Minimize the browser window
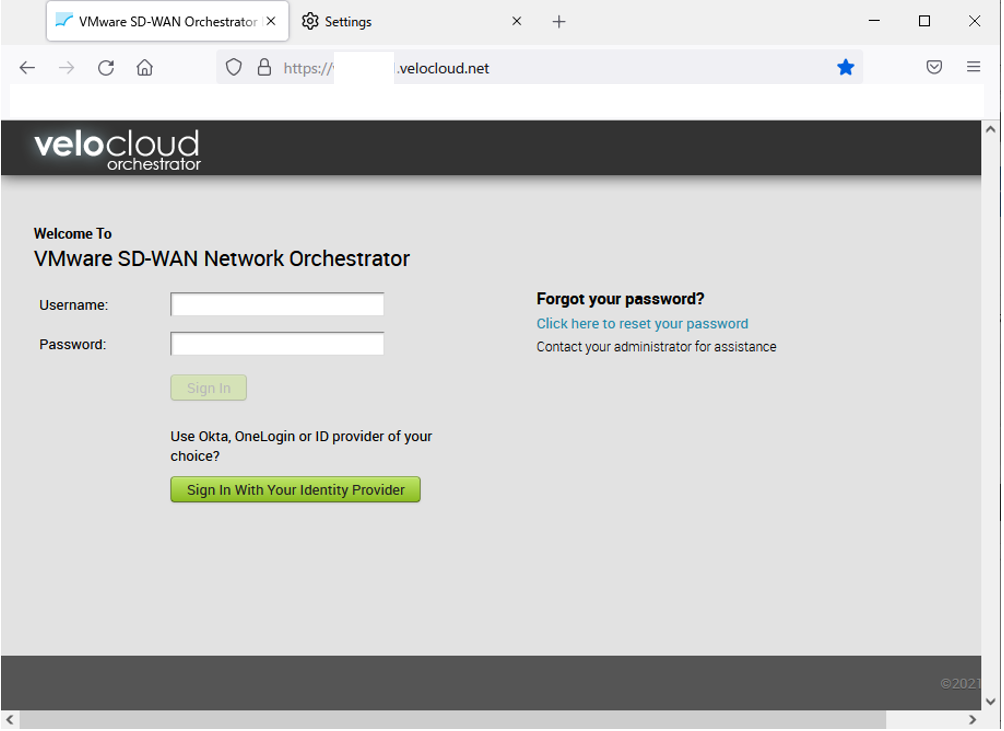1004x731 pixels. [x=874, y=21]
